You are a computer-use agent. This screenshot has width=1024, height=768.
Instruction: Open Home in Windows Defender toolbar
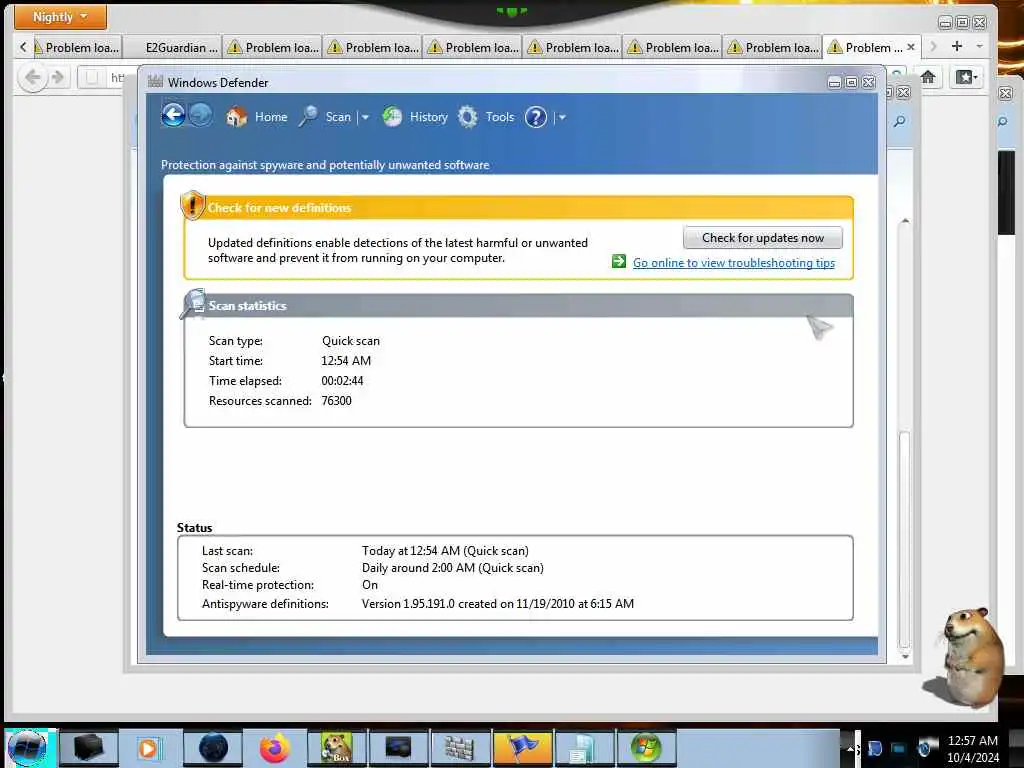click(x=271, y=117)
